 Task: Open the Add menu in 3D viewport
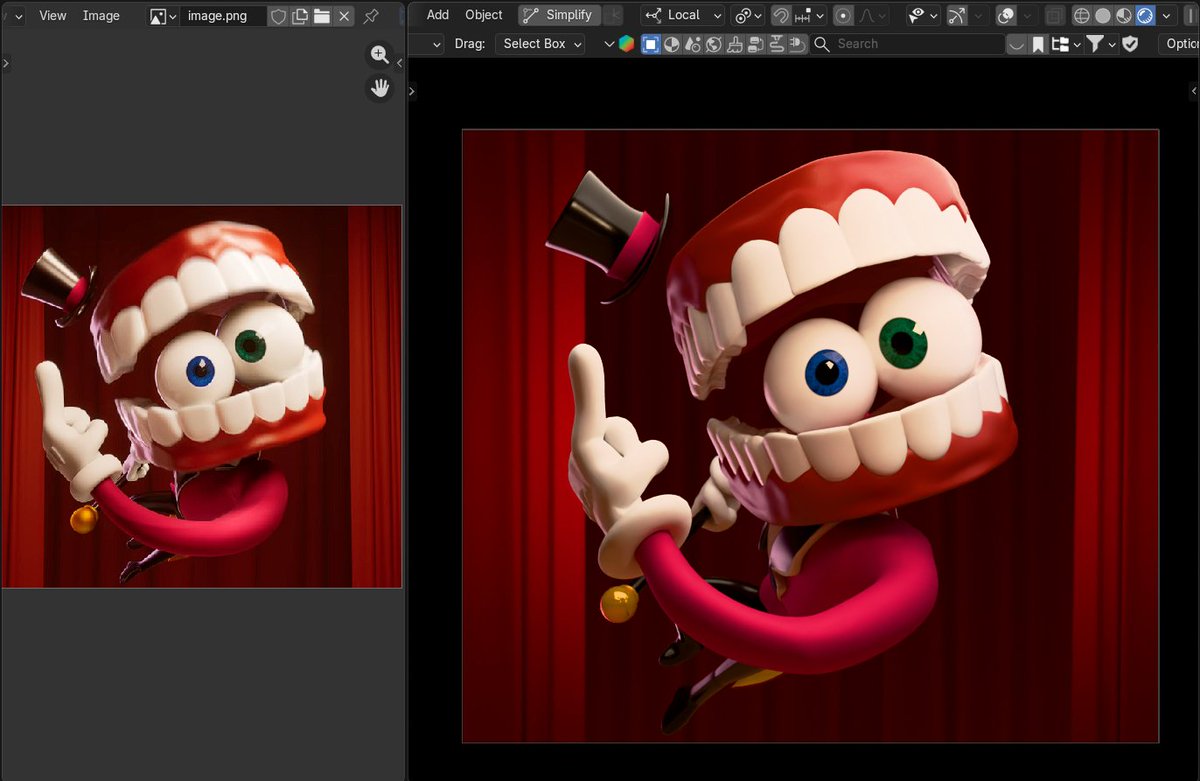(x=437, y=15)
